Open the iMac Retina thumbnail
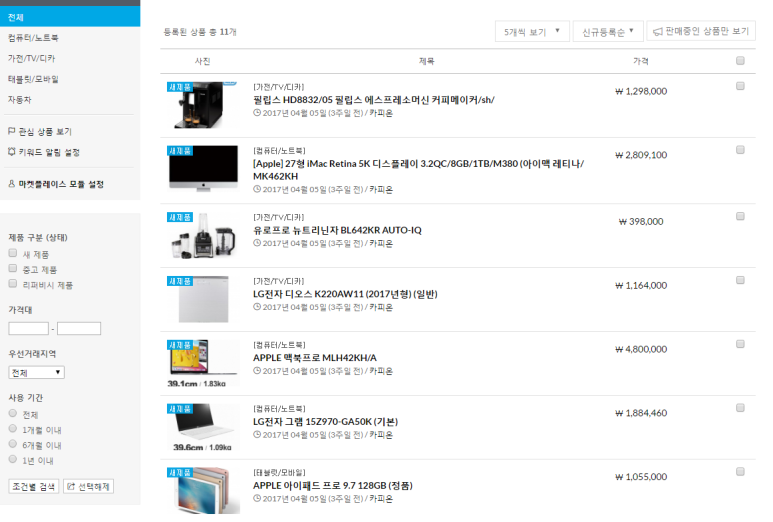This screenshot has height=522, width=773. (x=203, y=169)
